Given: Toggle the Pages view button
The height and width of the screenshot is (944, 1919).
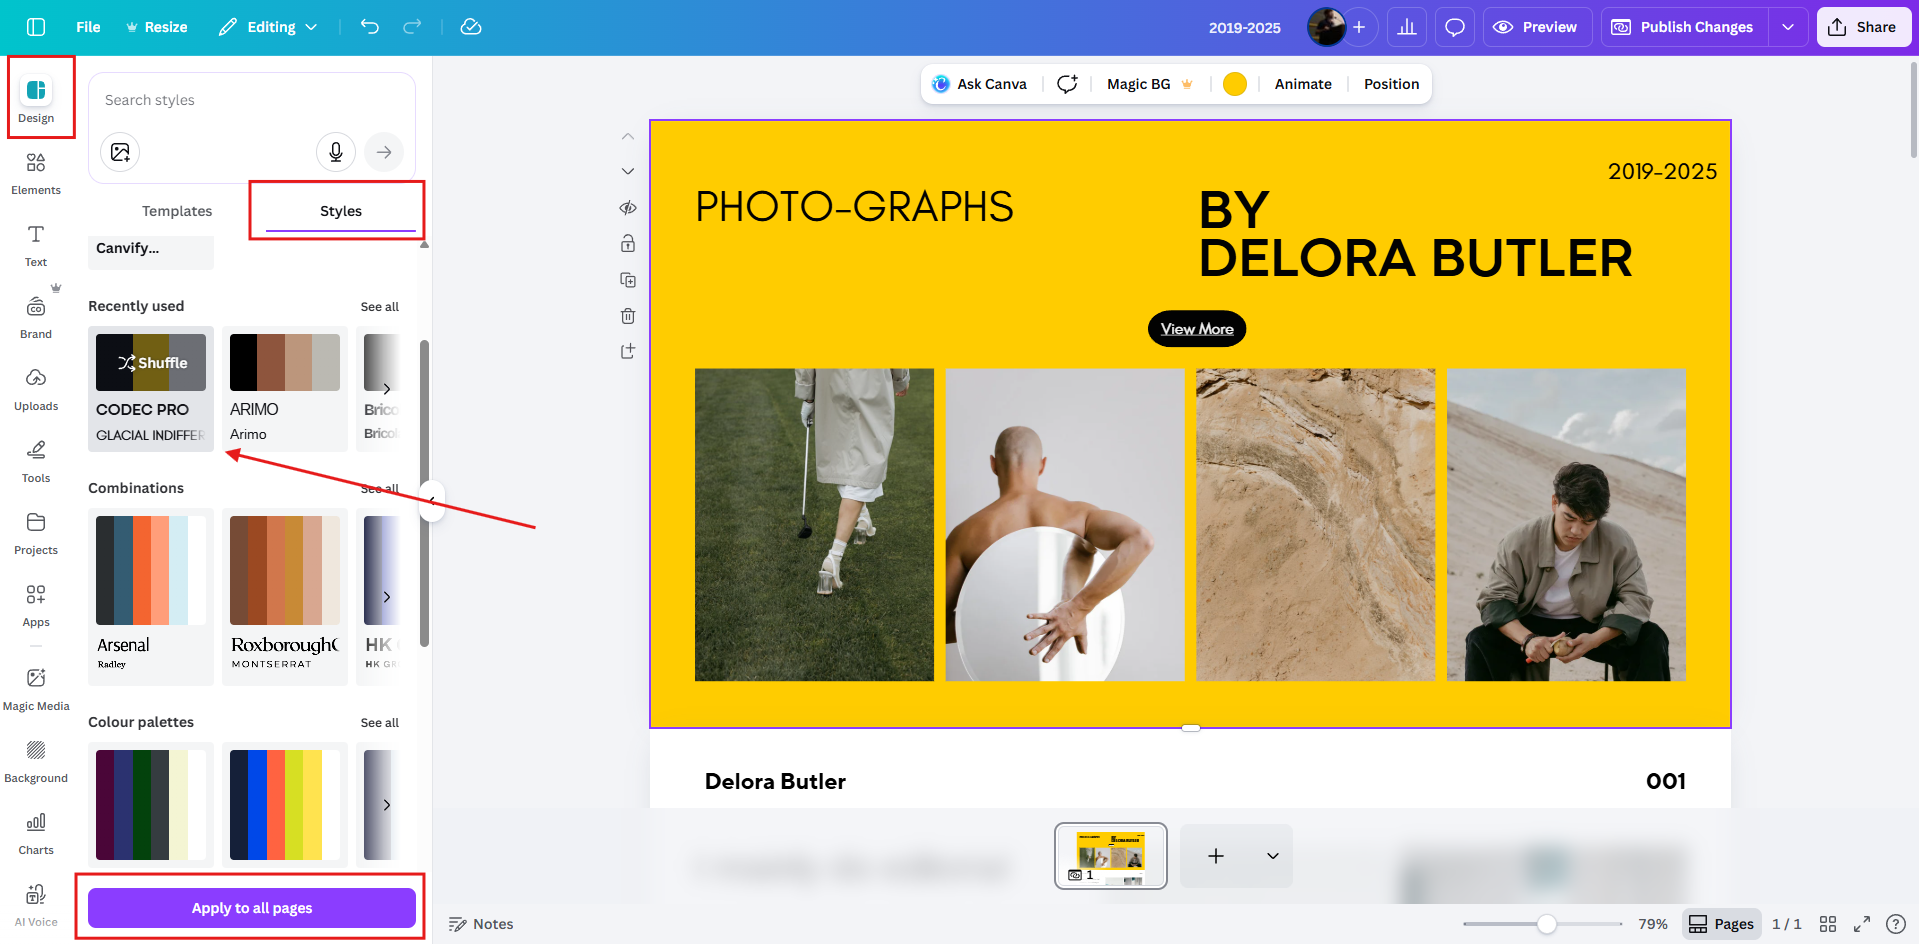Looking at the screenshot, I should [x=1721, y=924].
